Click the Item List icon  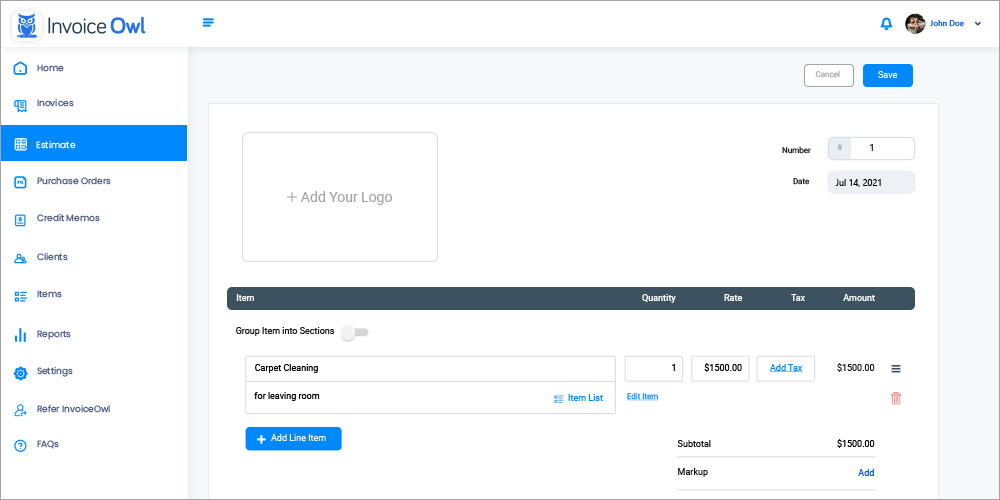559,399
